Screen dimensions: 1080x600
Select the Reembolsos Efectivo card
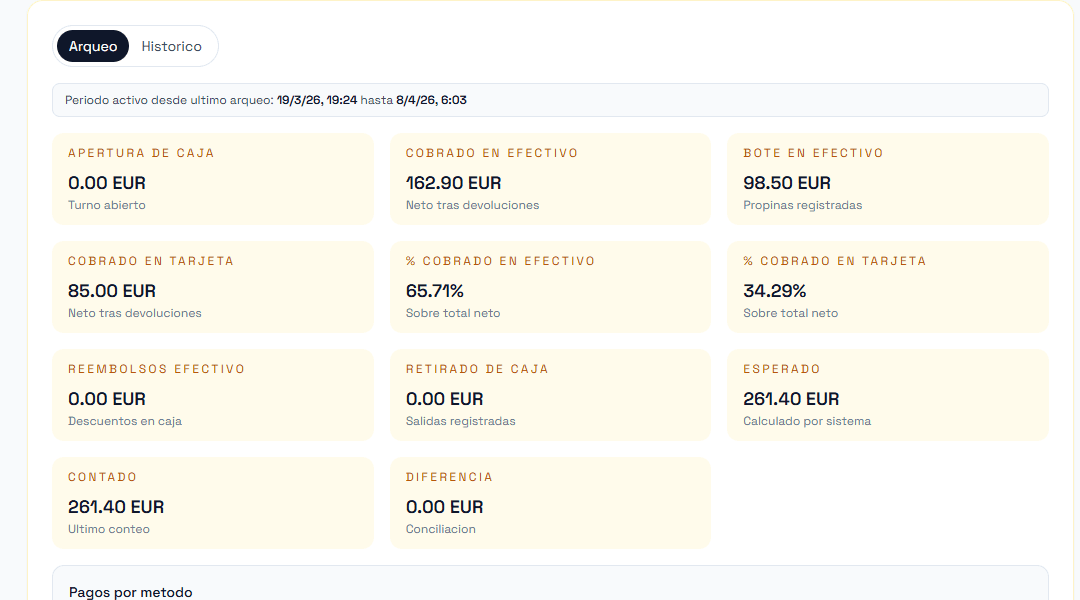[x=212, y=395]
